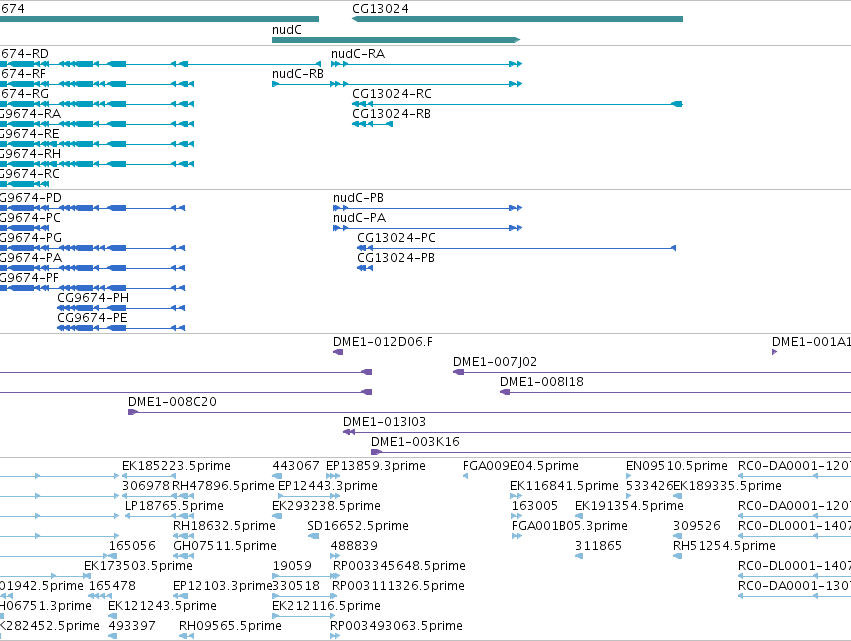Click the EK191354.5prime EST label
Screen dimensions: 851x641
[x=629, y=506]
